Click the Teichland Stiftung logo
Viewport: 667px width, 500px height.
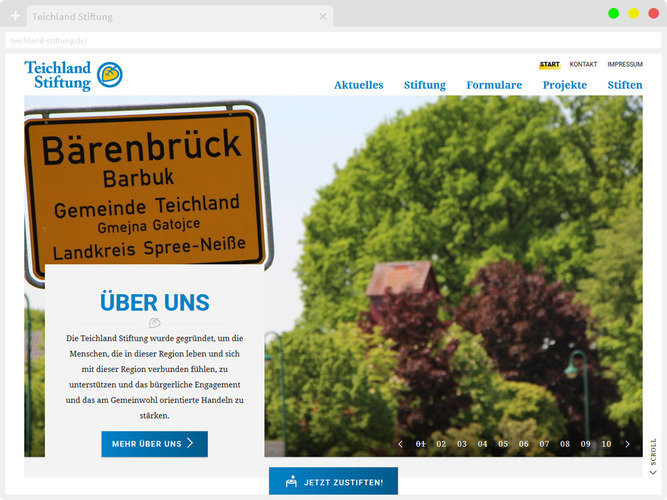tap(73, 75)
